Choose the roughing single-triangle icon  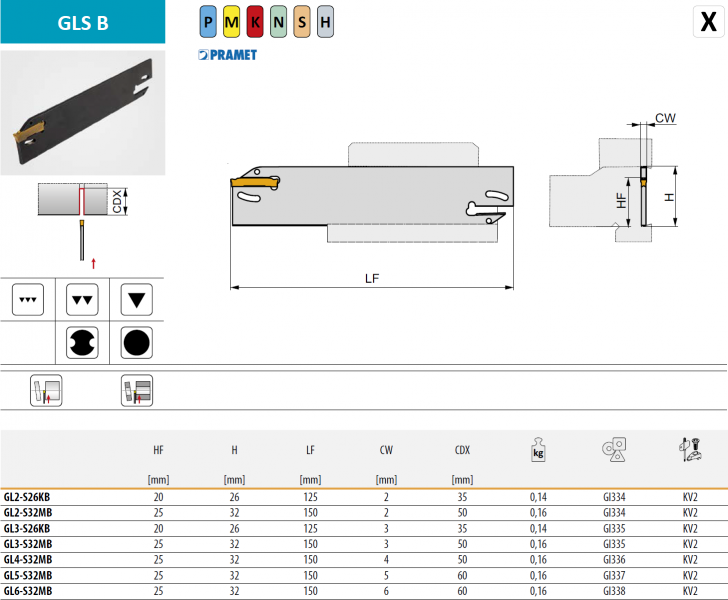pos(136,300)
